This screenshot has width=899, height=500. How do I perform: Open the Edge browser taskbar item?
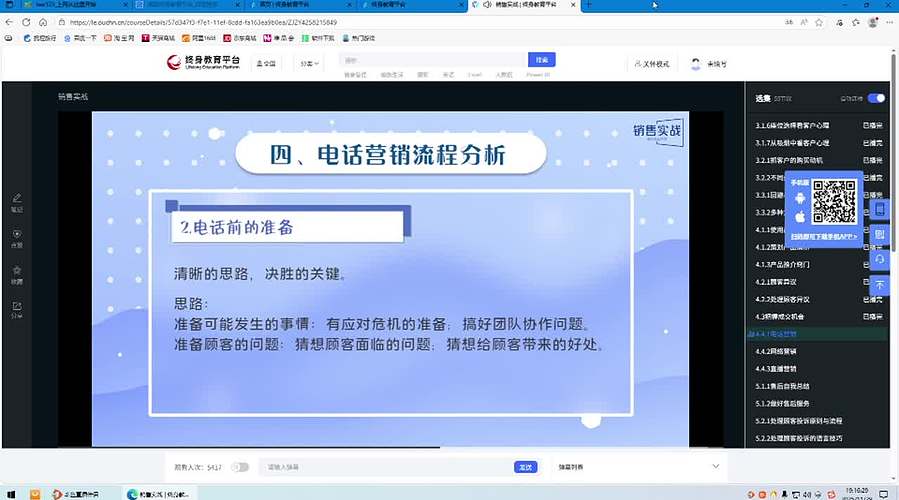(x=158, y=494)
